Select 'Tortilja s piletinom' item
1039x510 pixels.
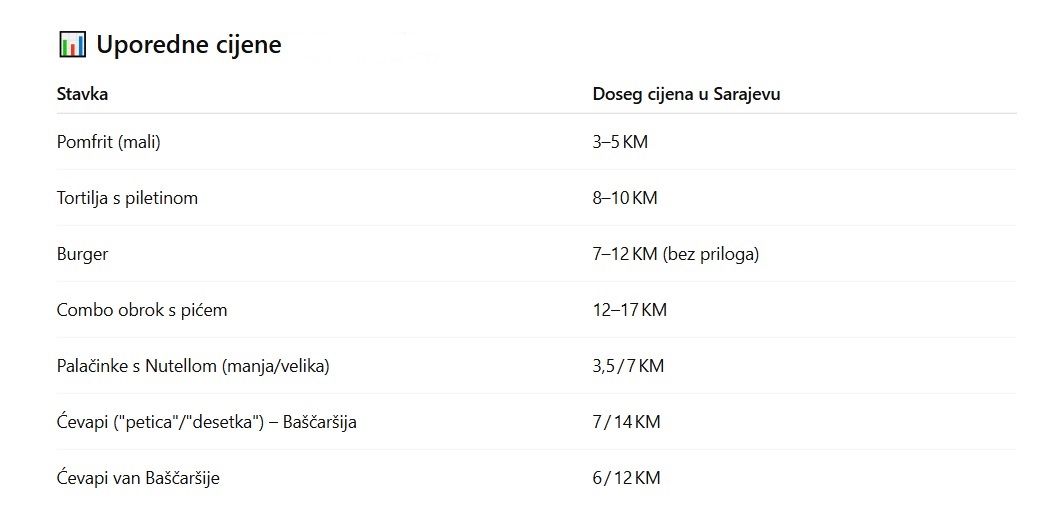pos(127,198)
